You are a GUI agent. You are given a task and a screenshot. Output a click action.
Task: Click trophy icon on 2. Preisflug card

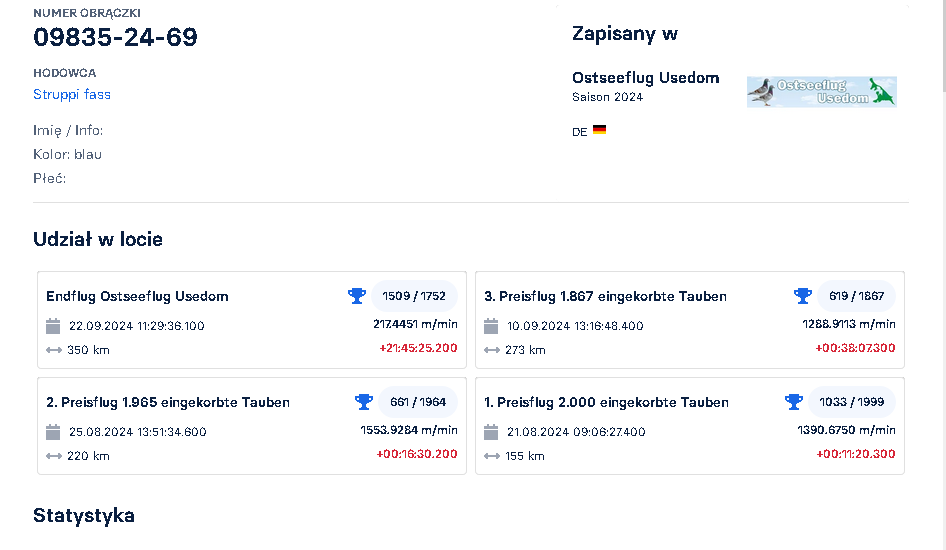click(364, 402)
